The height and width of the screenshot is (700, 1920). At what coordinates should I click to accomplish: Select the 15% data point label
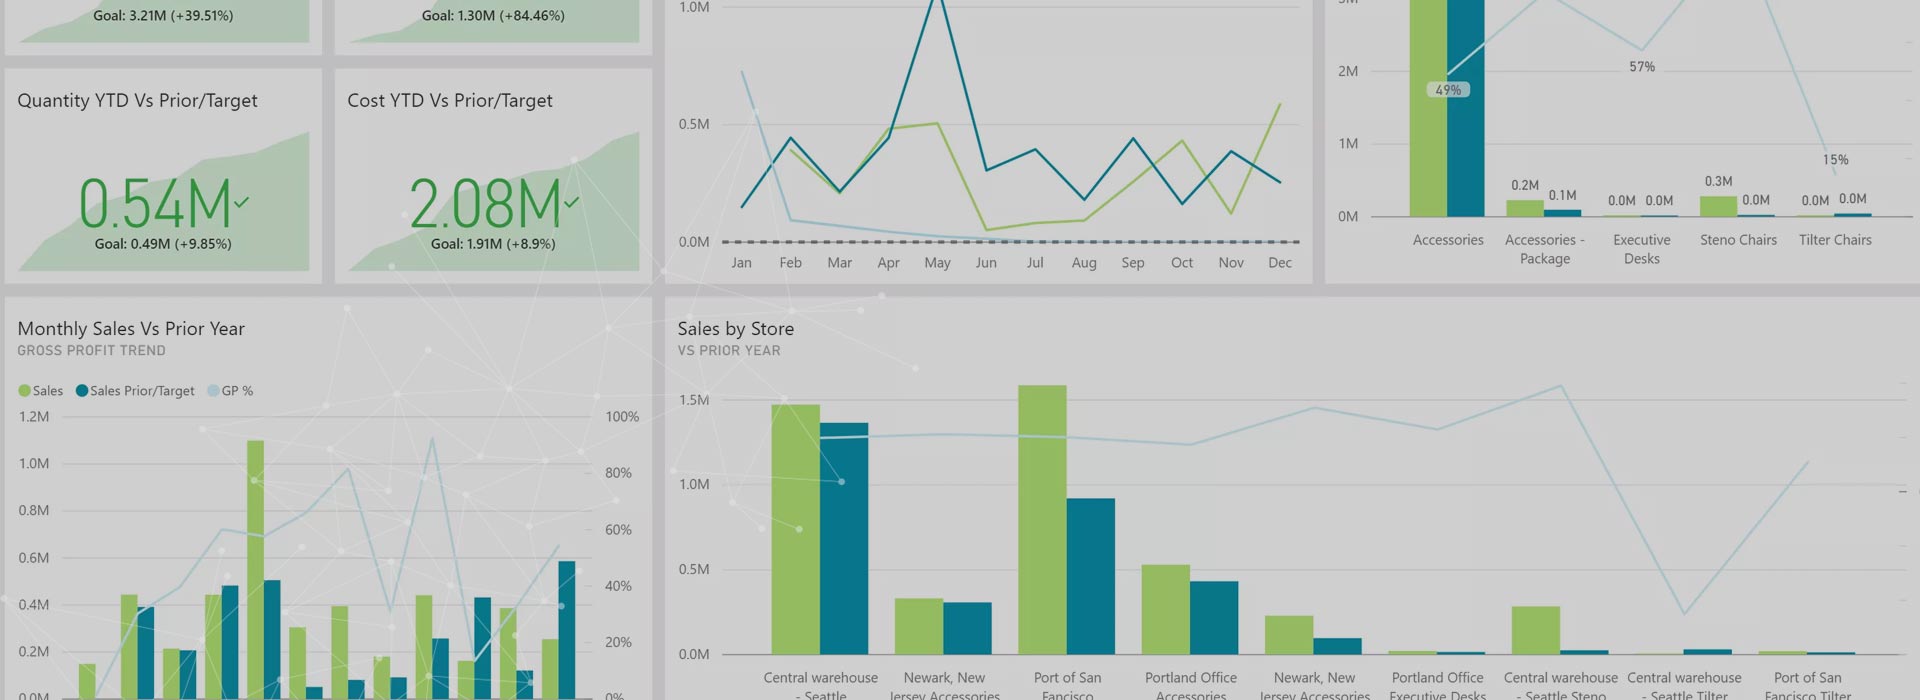coord(1835,160)
